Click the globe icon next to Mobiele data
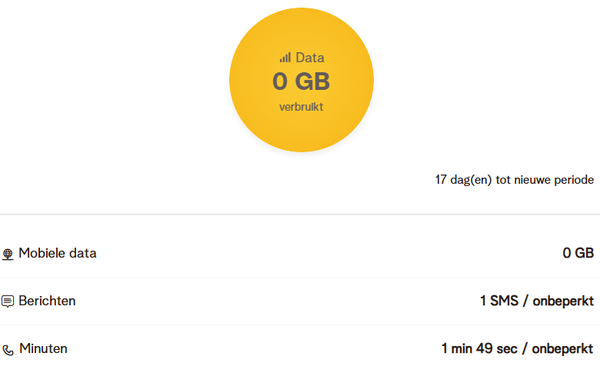Image resolution: width=600 pixels, height=366 pixels. click(8, 254)
